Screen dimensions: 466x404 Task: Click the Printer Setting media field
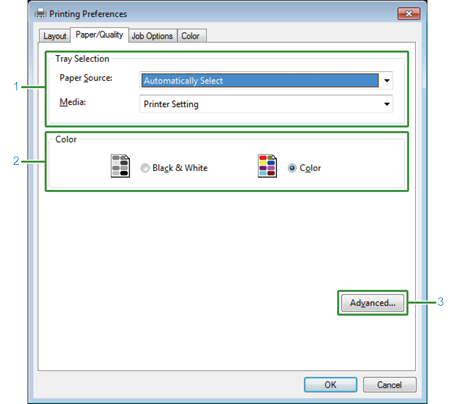click(266, 104)
